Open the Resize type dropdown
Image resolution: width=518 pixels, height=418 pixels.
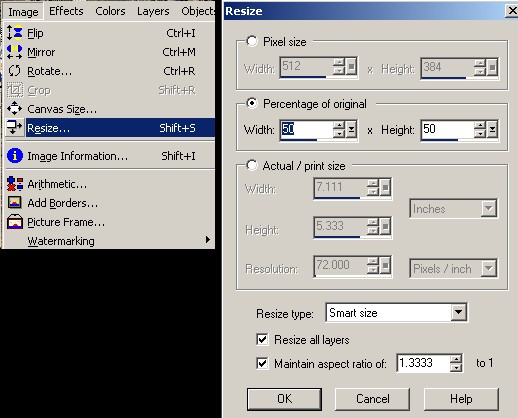(x=459, y=312)
